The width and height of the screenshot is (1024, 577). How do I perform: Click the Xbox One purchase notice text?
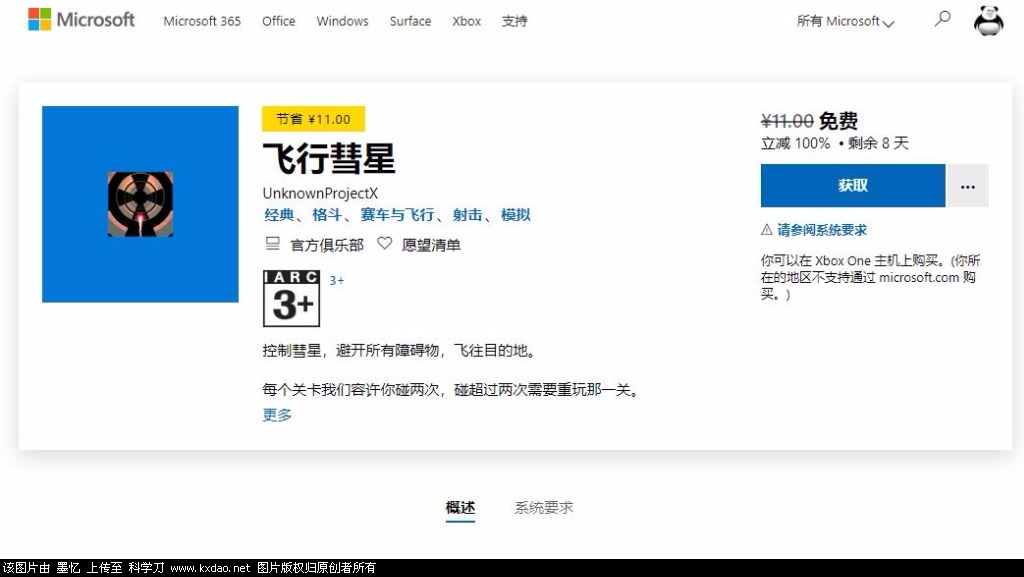click(871, 277)
